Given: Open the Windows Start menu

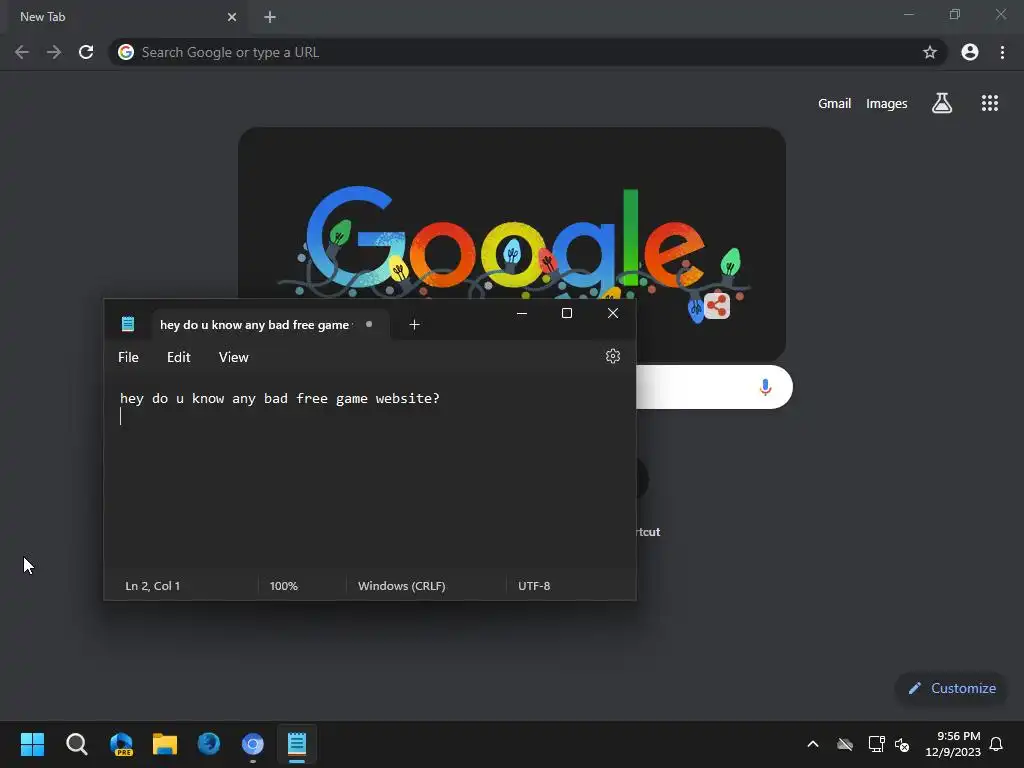Looking at the screenshot, I should [x=32, y=744].
